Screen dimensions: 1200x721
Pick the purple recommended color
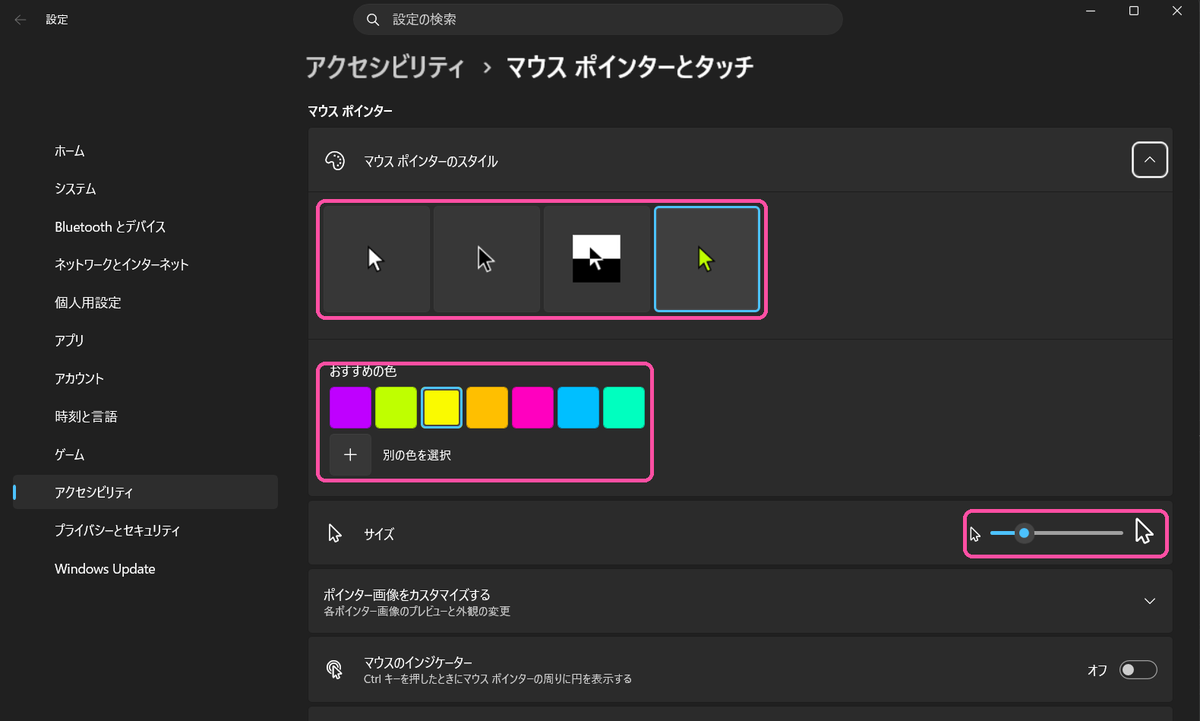pyautogui.click(x=350, y=408)
